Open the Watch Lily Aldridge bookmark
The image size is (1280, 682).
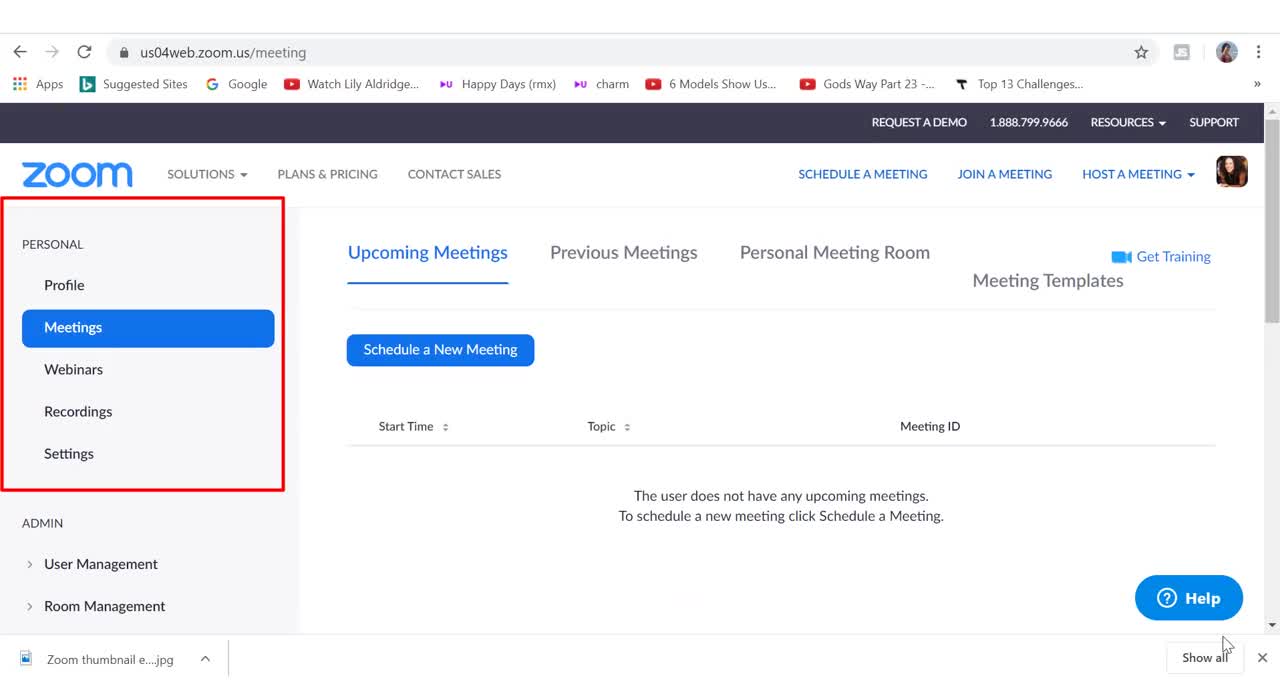352,84
